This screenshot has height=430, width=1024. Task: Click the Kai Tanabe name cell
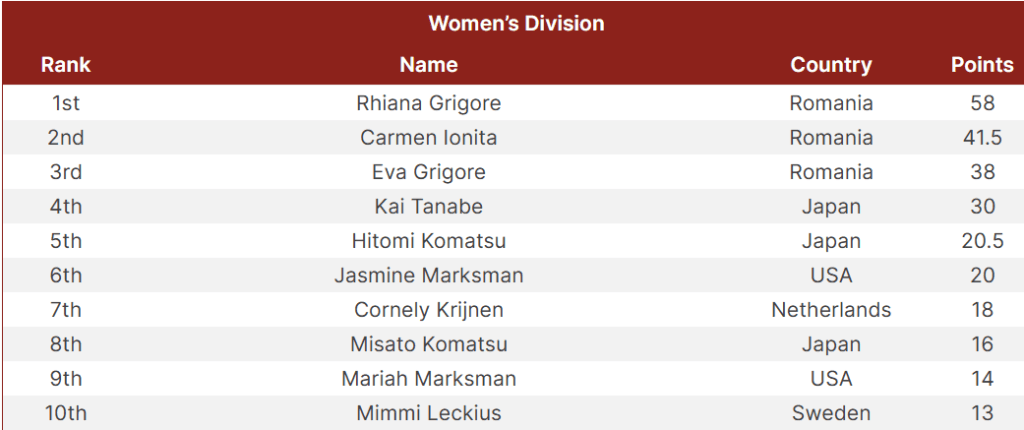click(429, 207)
